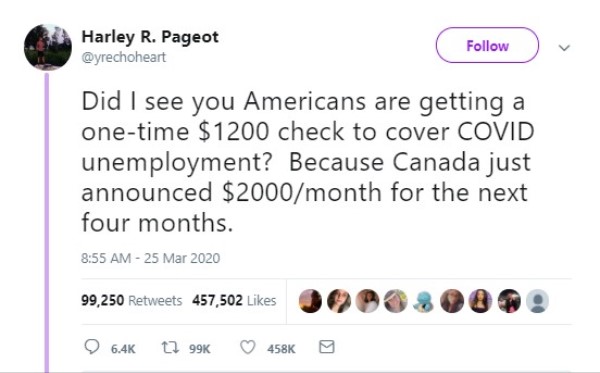The image size is (600, 373).
Task: Retweet using the retweet arrows icon
Action: [x=170, y=347]
